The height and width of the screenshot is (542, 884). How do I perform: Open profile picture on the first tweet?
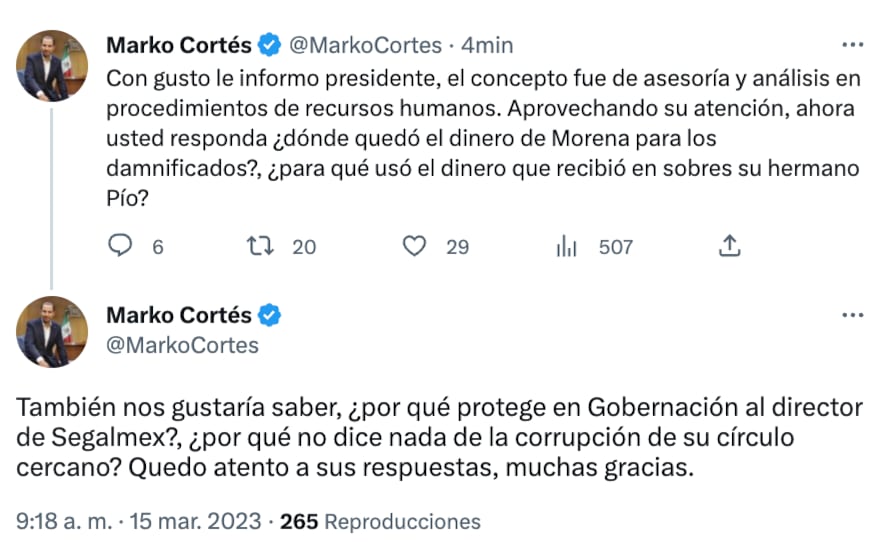click(x=51, y=72)
